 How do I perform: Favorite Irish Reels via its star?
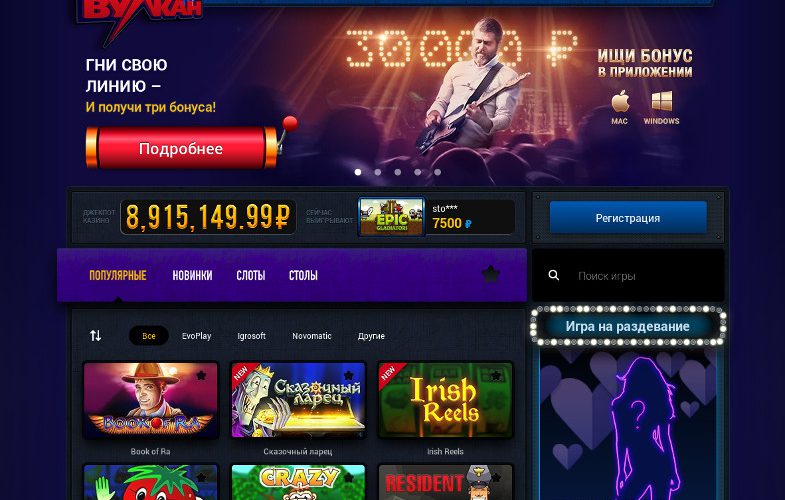496,375
